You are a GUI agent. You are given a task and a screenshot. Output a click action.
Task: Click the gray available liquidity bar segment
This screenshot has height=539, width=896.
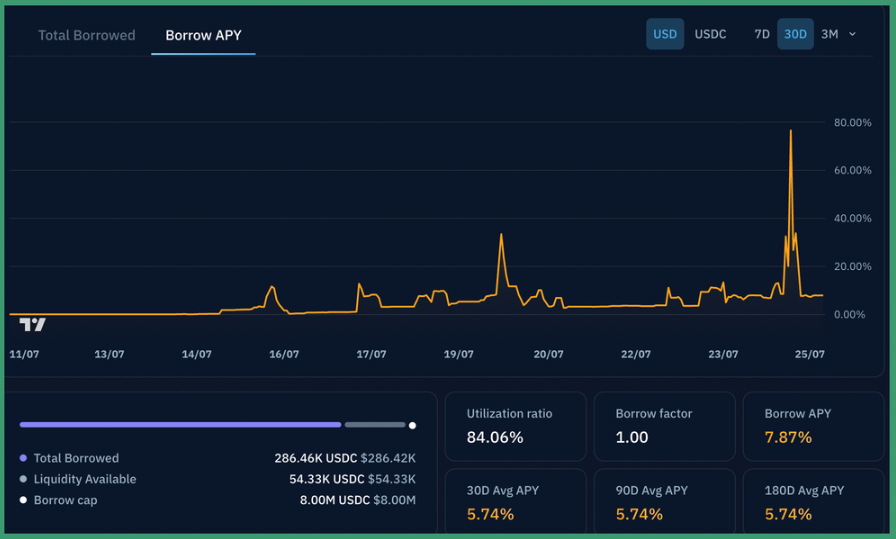pyautogui.click(x=375, y=425)
